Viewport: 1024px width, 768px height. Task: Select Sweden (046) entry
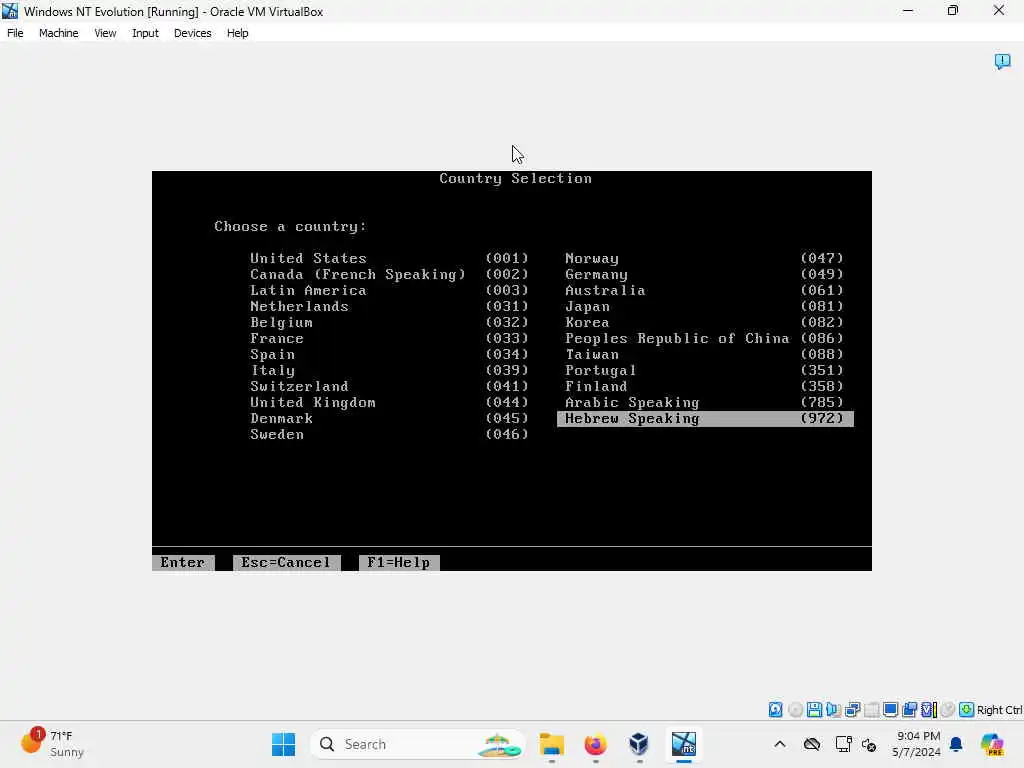tap(389, 434)
